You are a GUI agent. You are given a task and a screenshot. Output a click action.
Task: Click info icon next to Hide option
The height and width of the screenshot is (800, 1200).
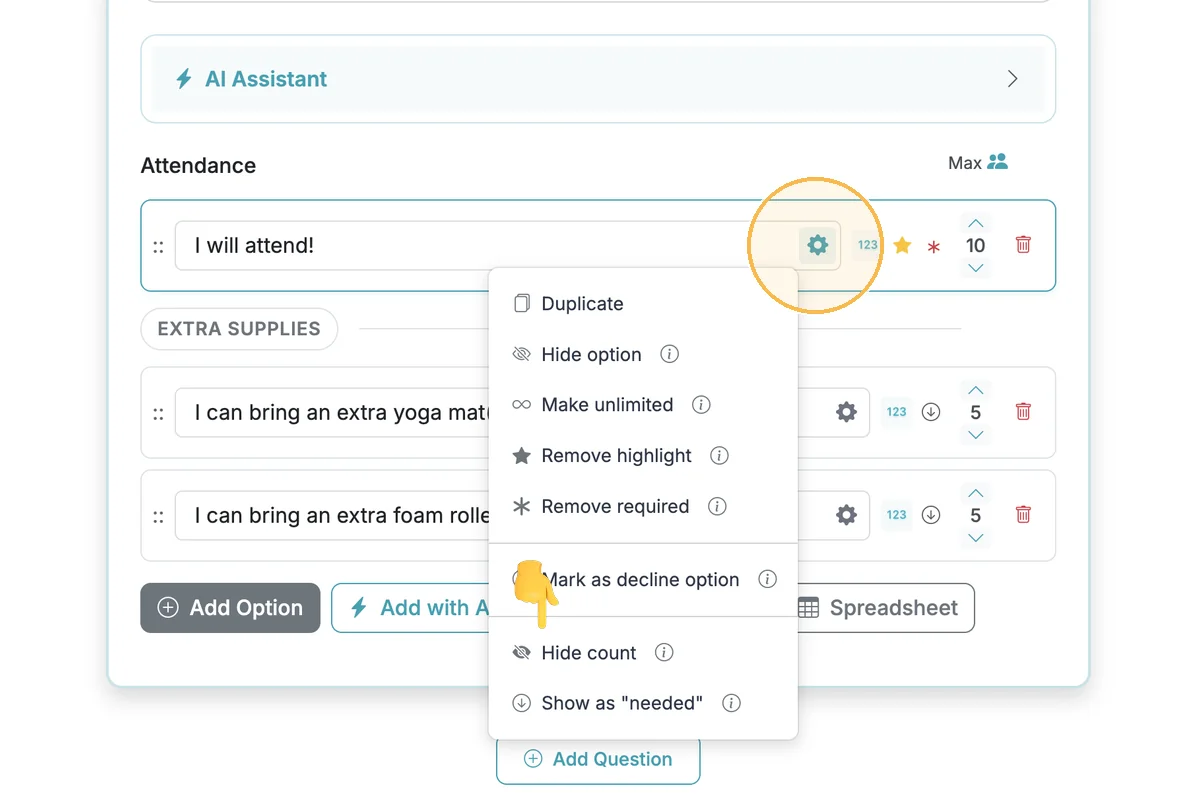tap(670, 354)
